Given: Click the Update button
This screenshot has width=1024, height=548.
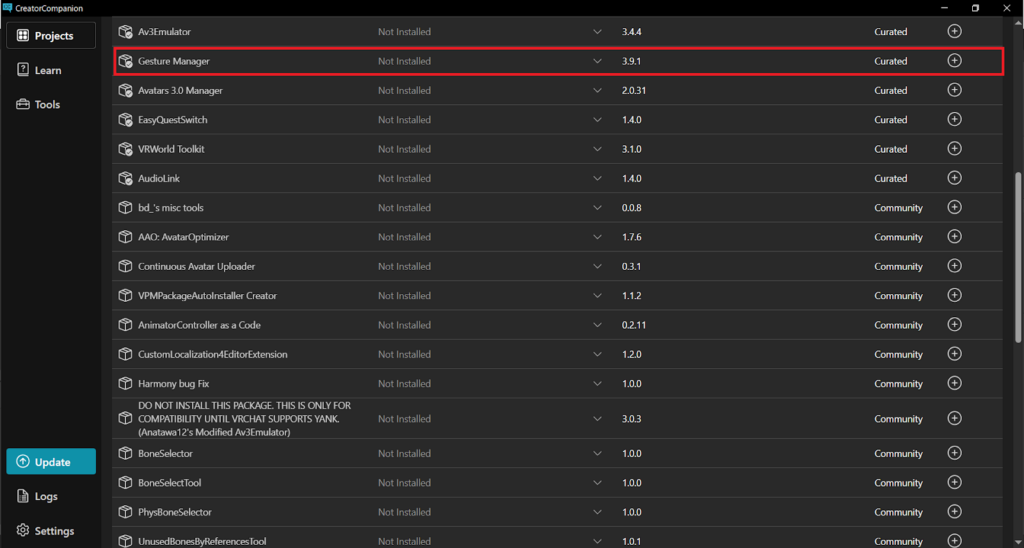Looking at the screenshot, I should tap(51, 461).
